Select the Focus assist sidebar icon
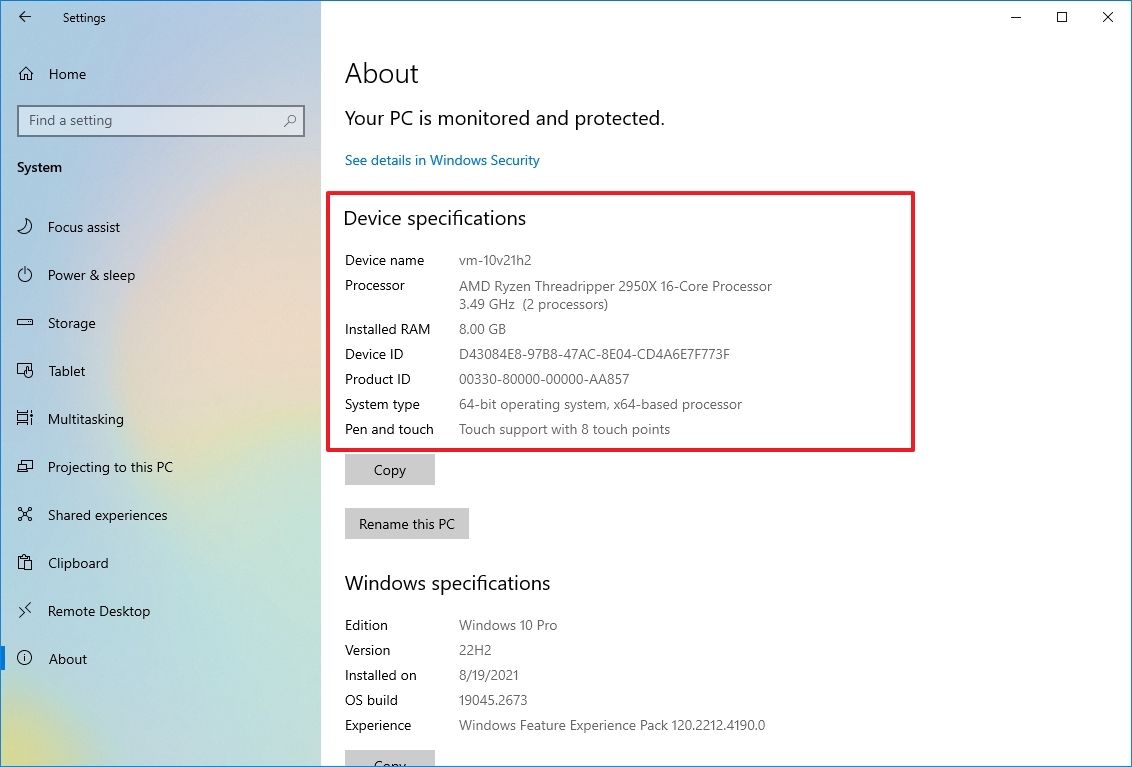The width and height of the screenshot is (1132, 767). [x=24, y=227]
